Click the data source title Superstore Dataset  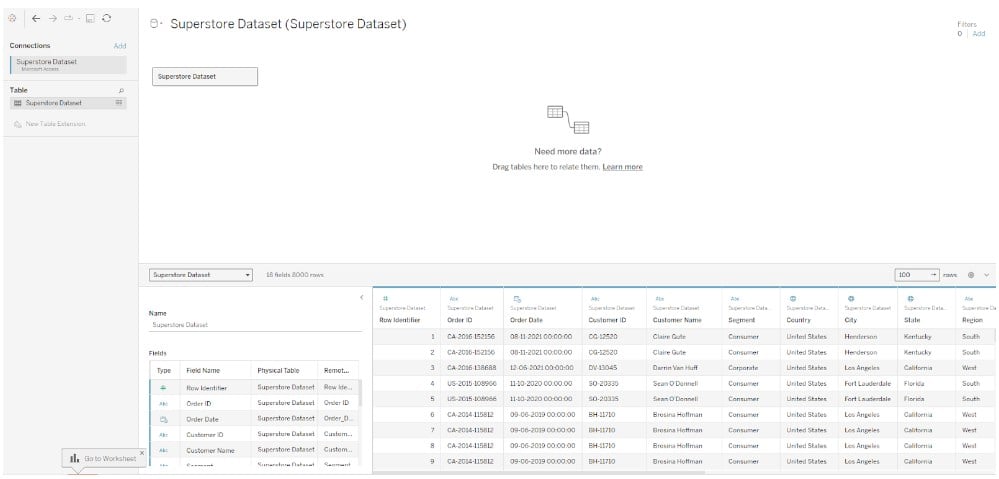click(289, 24)
